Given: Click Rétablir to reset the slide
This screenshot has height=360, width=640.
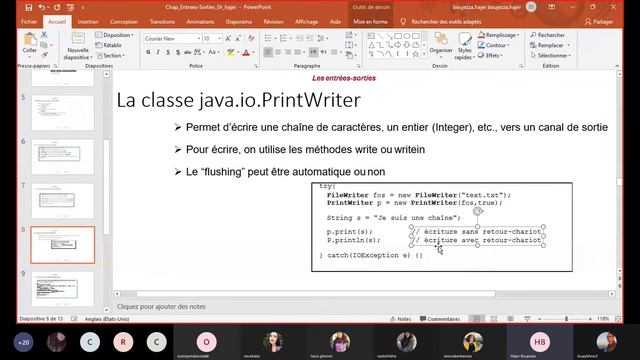Looking at the screenshot, I should pyautogui.click(x=109, y=45).
